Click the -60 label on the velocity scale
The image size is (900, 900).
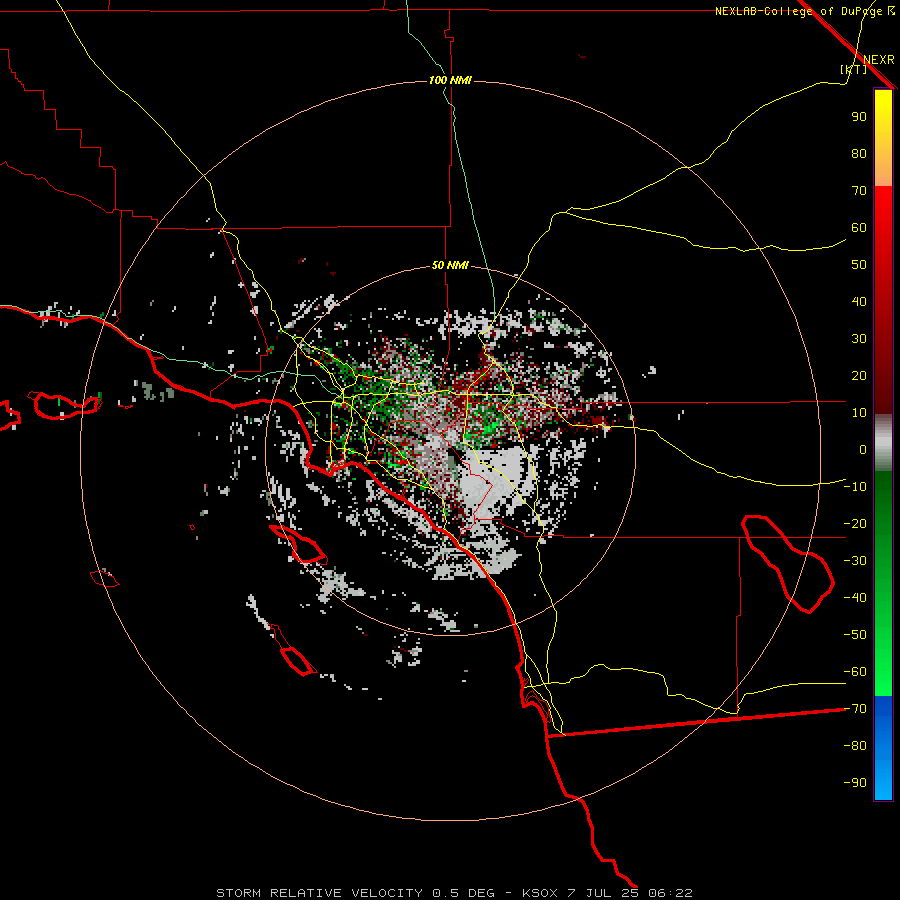click(855, 672)
